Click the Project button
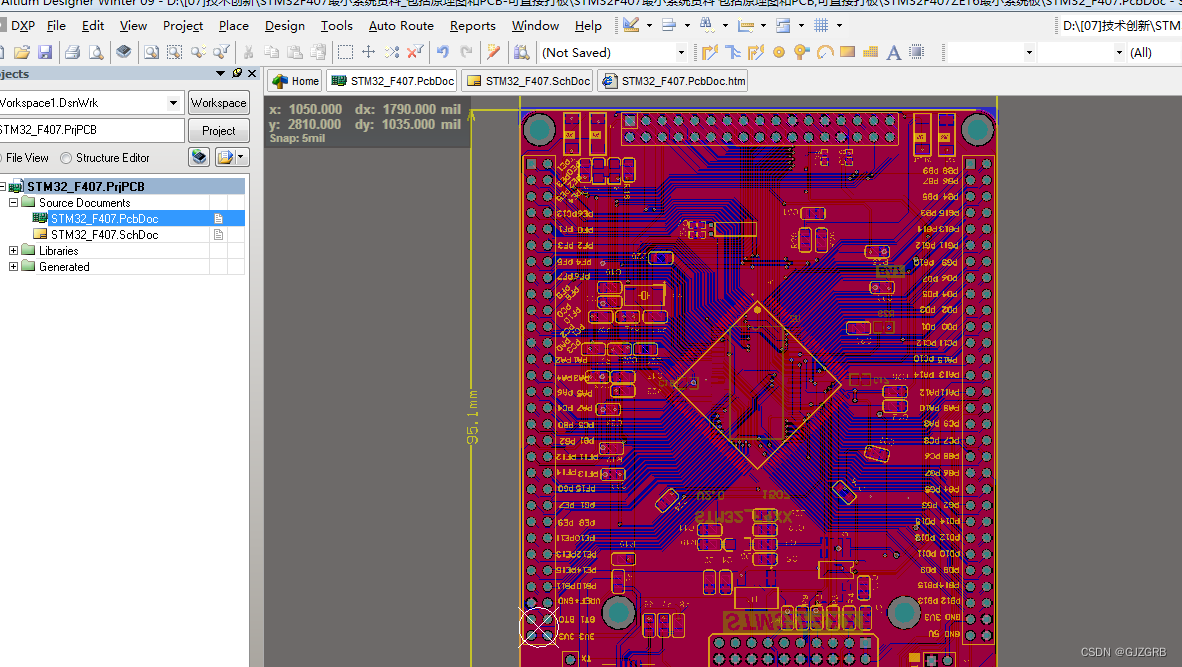The height and width of the screenshot is (667, 1182). click(219, 130)
